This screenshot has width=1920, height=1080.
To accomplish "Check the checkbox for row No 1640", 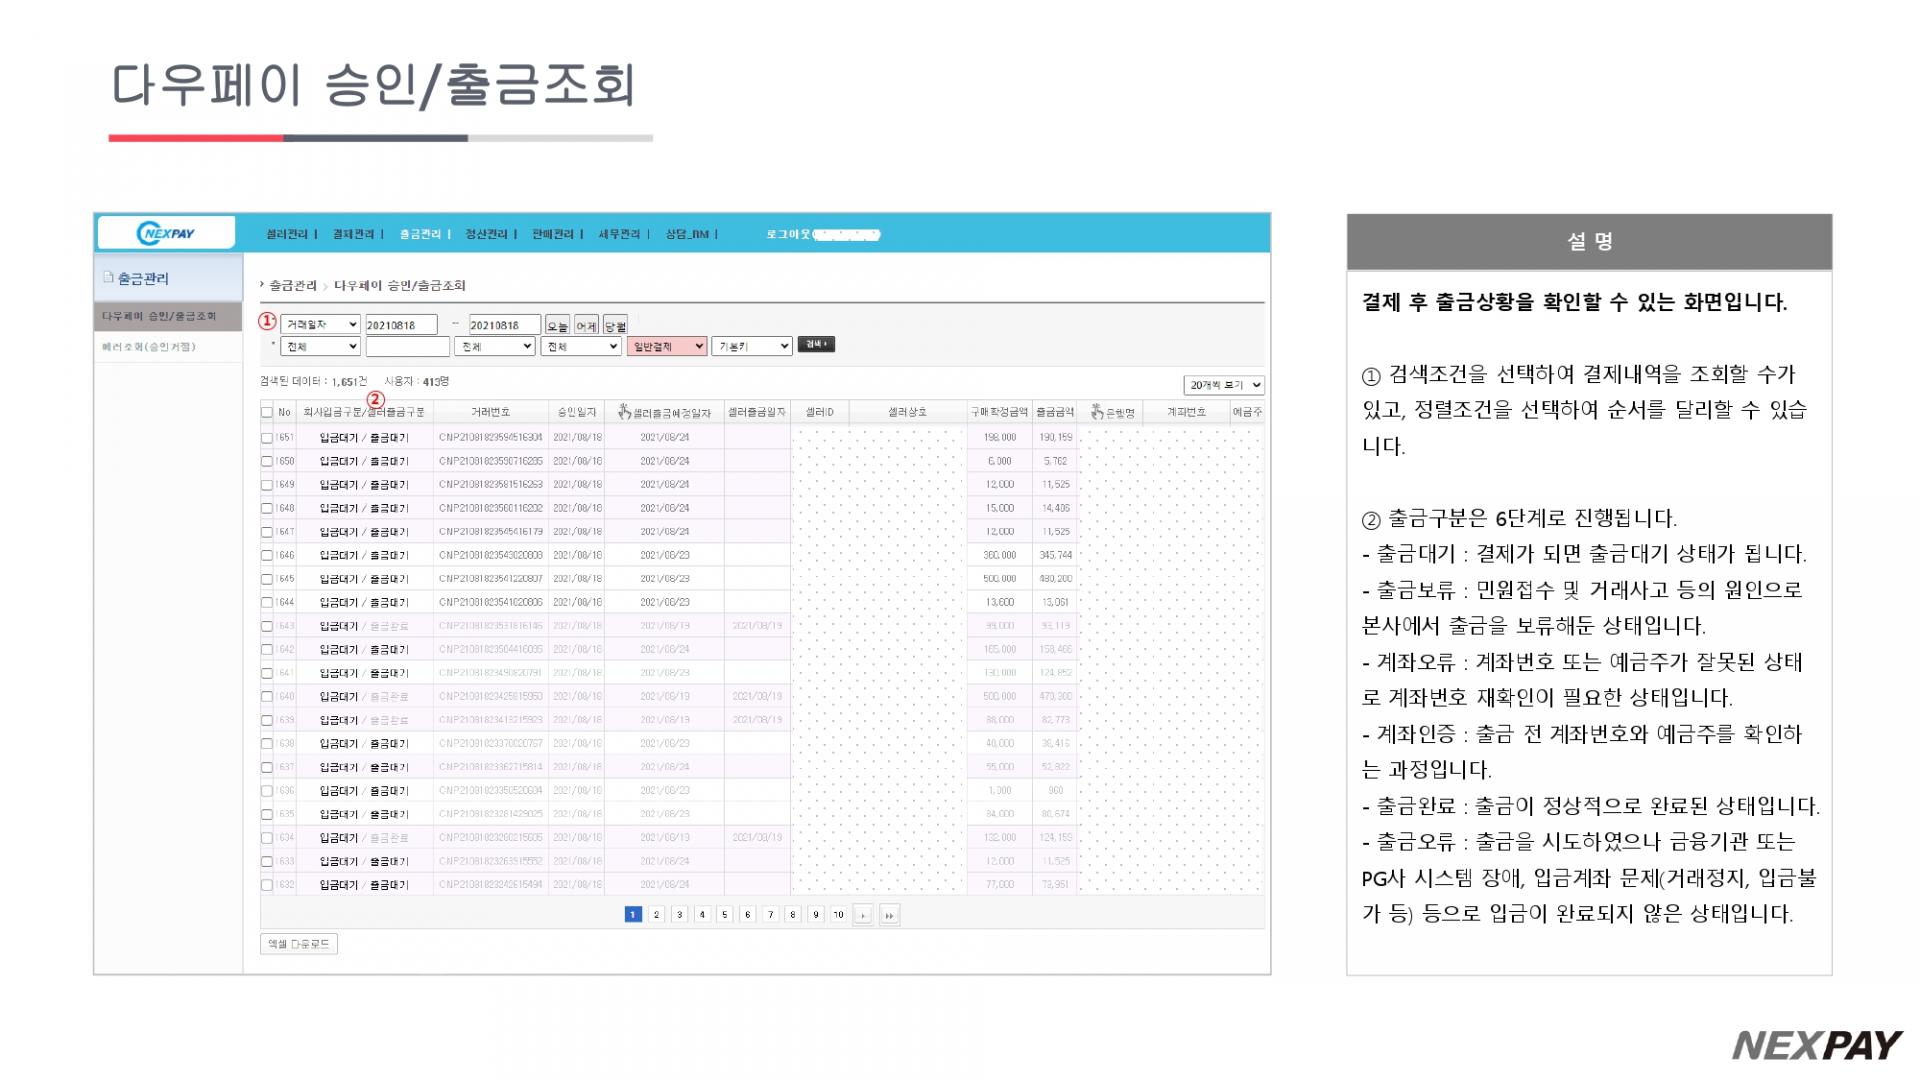I will 267,697.
